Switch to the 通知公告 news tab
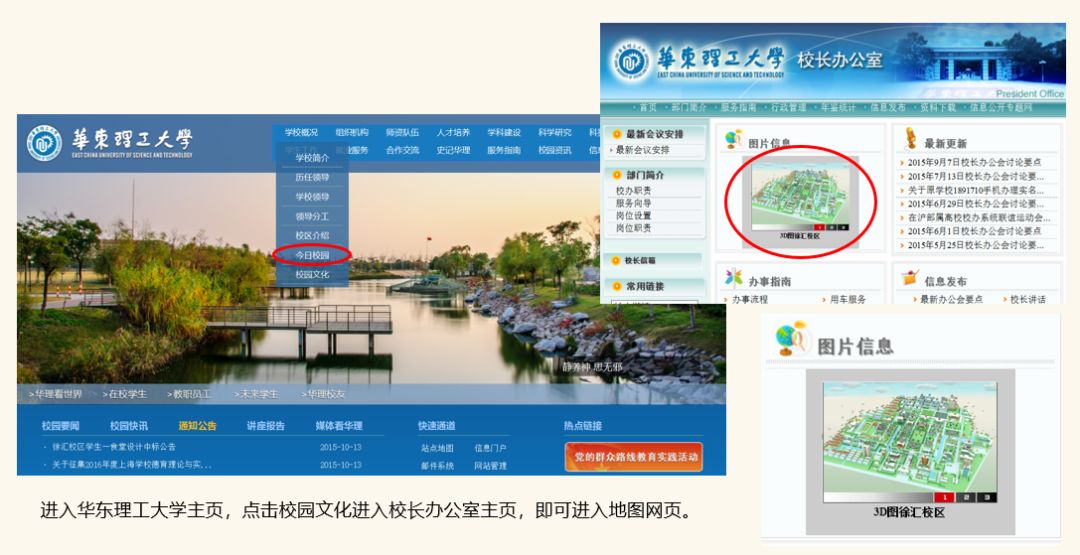Viewport: 1080px width, 555px height. (x=197, y=426)
